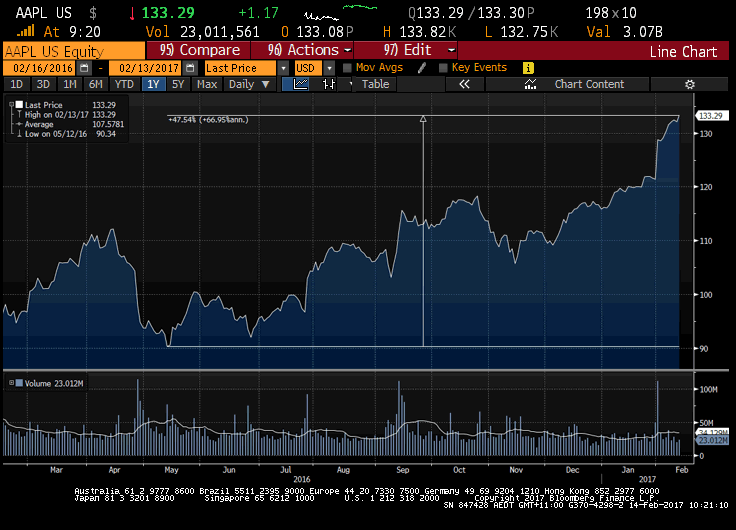Screen dimensions: 736x530
Task: Collapse the Volume legend expander
Action: [12, 383]
